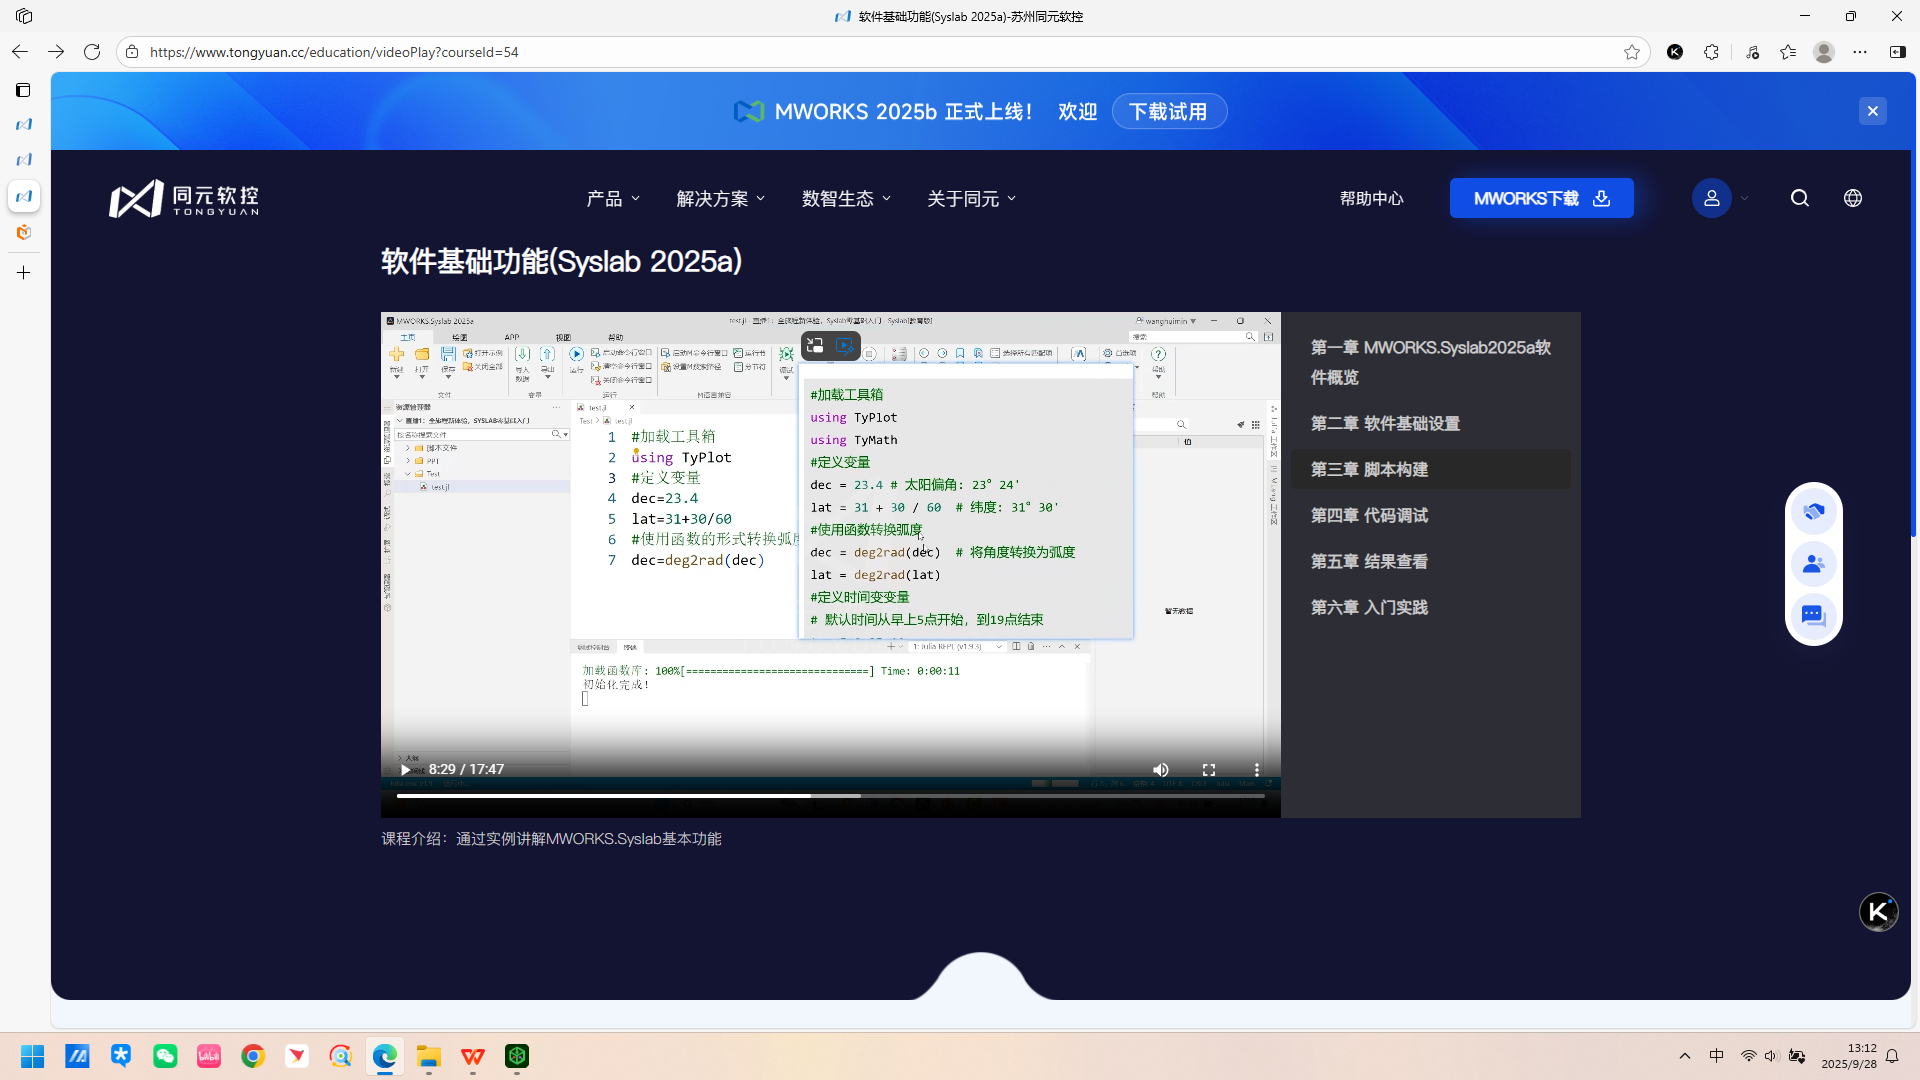Click the floating K assistant icon
The width and height of the screenshot is (1920, 1080).
click(x=1878, y=911)
